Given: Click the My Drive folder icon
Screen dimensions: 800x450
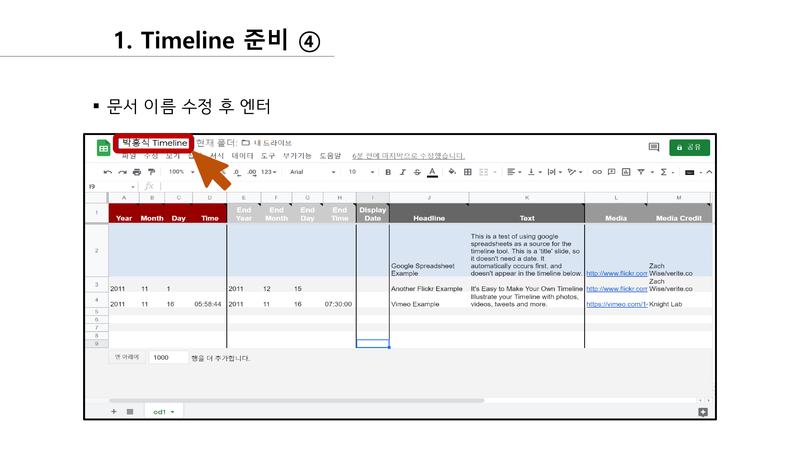Looking at the screenshot, I should pyautogui.click(x=246, y=143).
